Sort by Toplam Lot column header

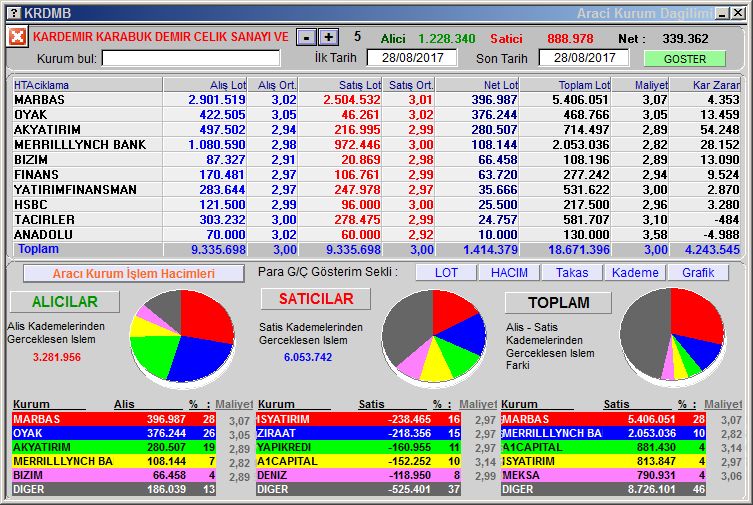tap(566, 85)
